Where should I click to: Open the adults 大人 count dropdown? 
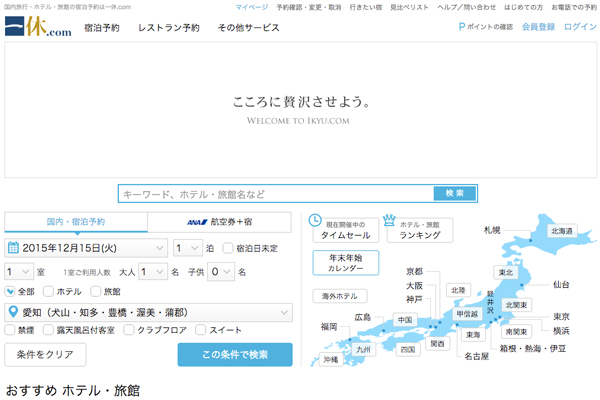pos(153,272)
